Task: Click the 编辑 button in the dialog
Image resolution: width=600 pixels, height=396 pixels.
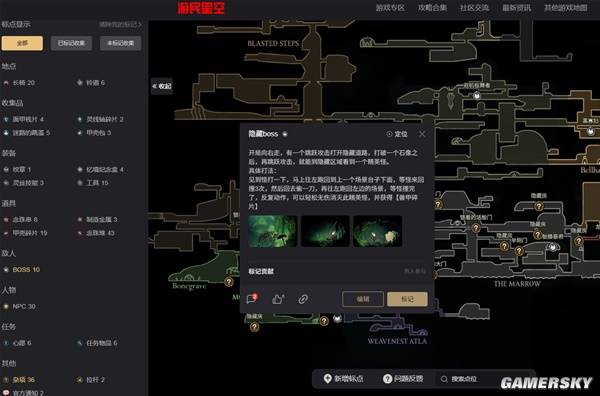Action: coord(363,299)
